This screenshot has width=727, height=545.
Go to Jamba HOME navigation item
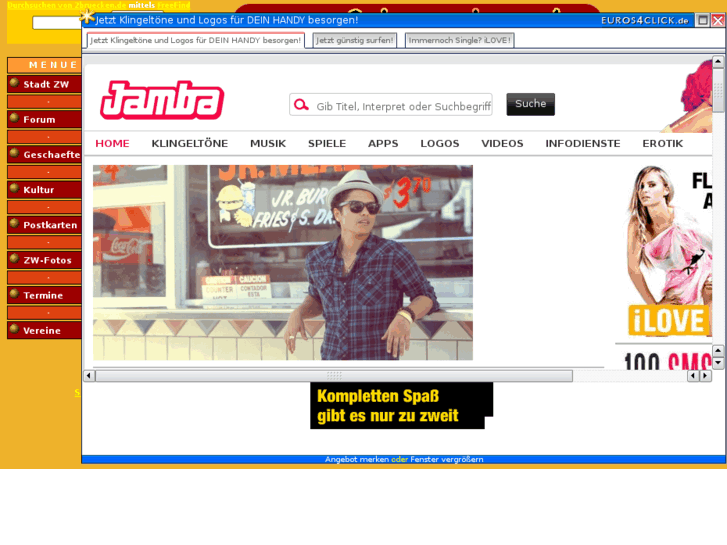[x=112, y=143]
